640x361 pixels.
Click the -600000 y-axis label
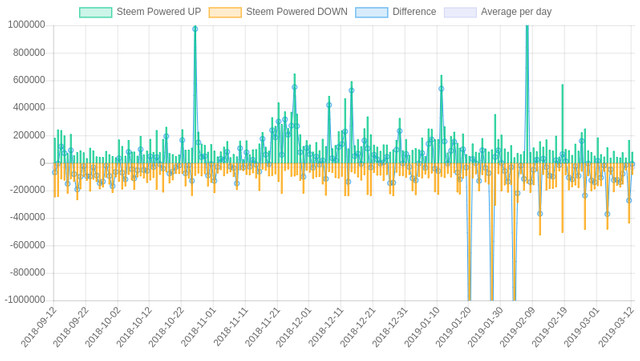[x=27, y=245]
